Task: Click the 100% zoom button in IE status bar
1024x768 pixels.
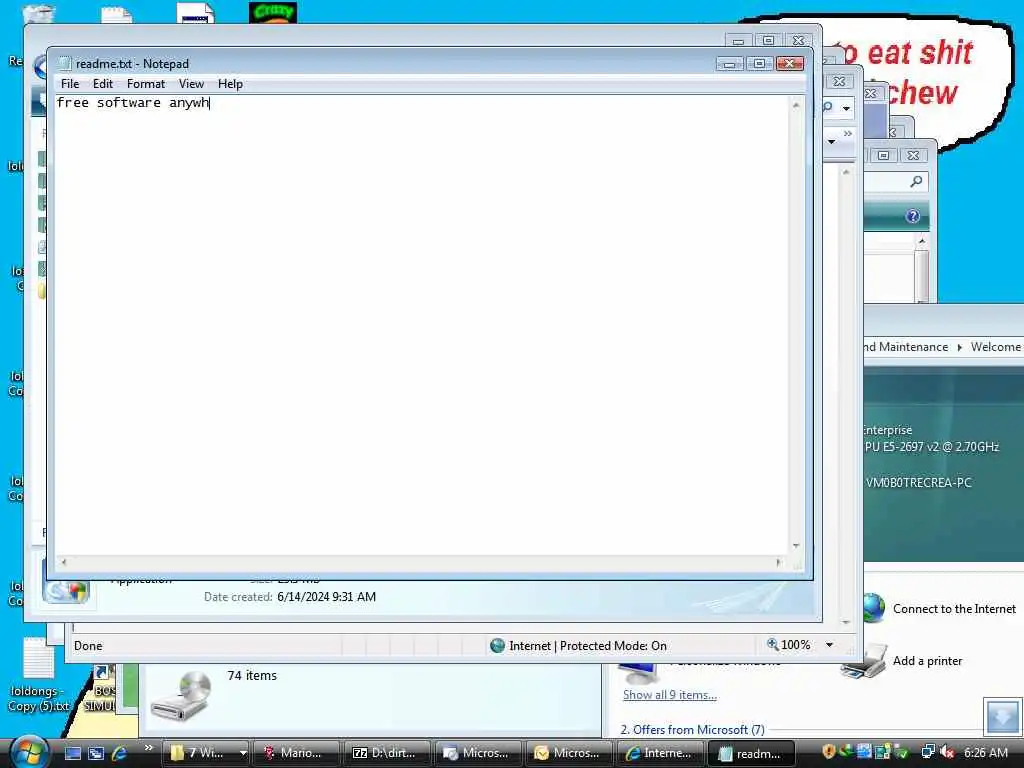Action: tap(789, 645)
